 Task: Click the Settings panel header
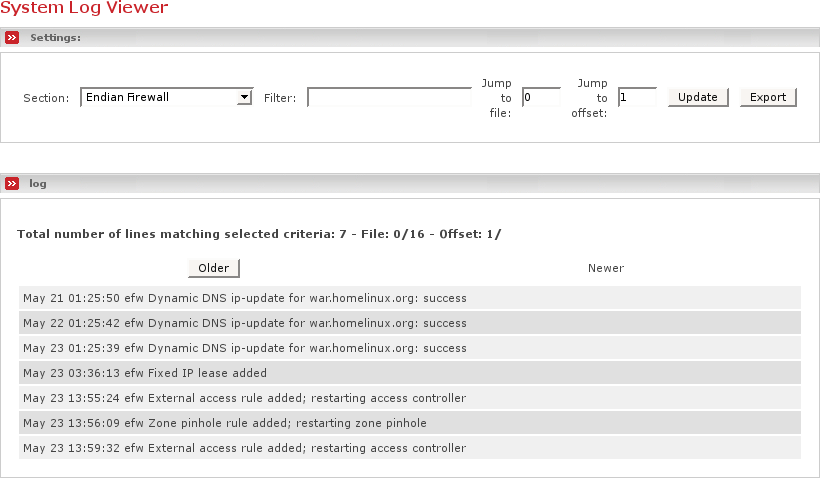56,38
